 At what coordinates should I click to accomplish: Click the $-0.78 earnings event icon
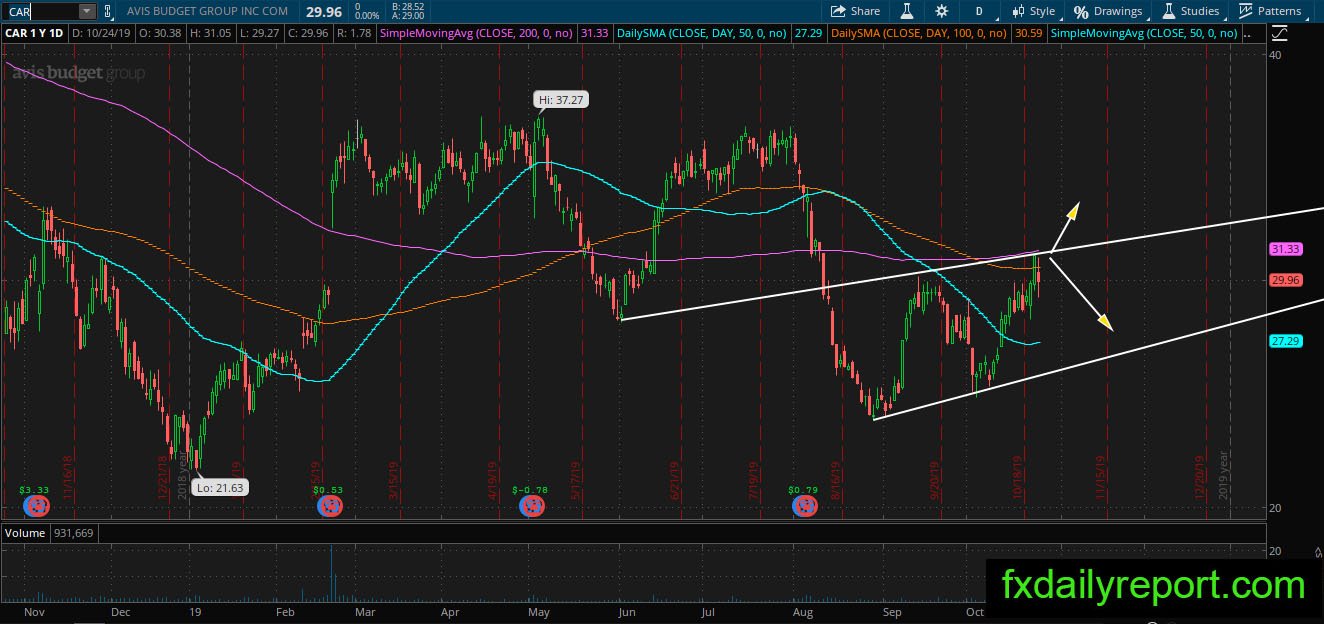point(531,507)
